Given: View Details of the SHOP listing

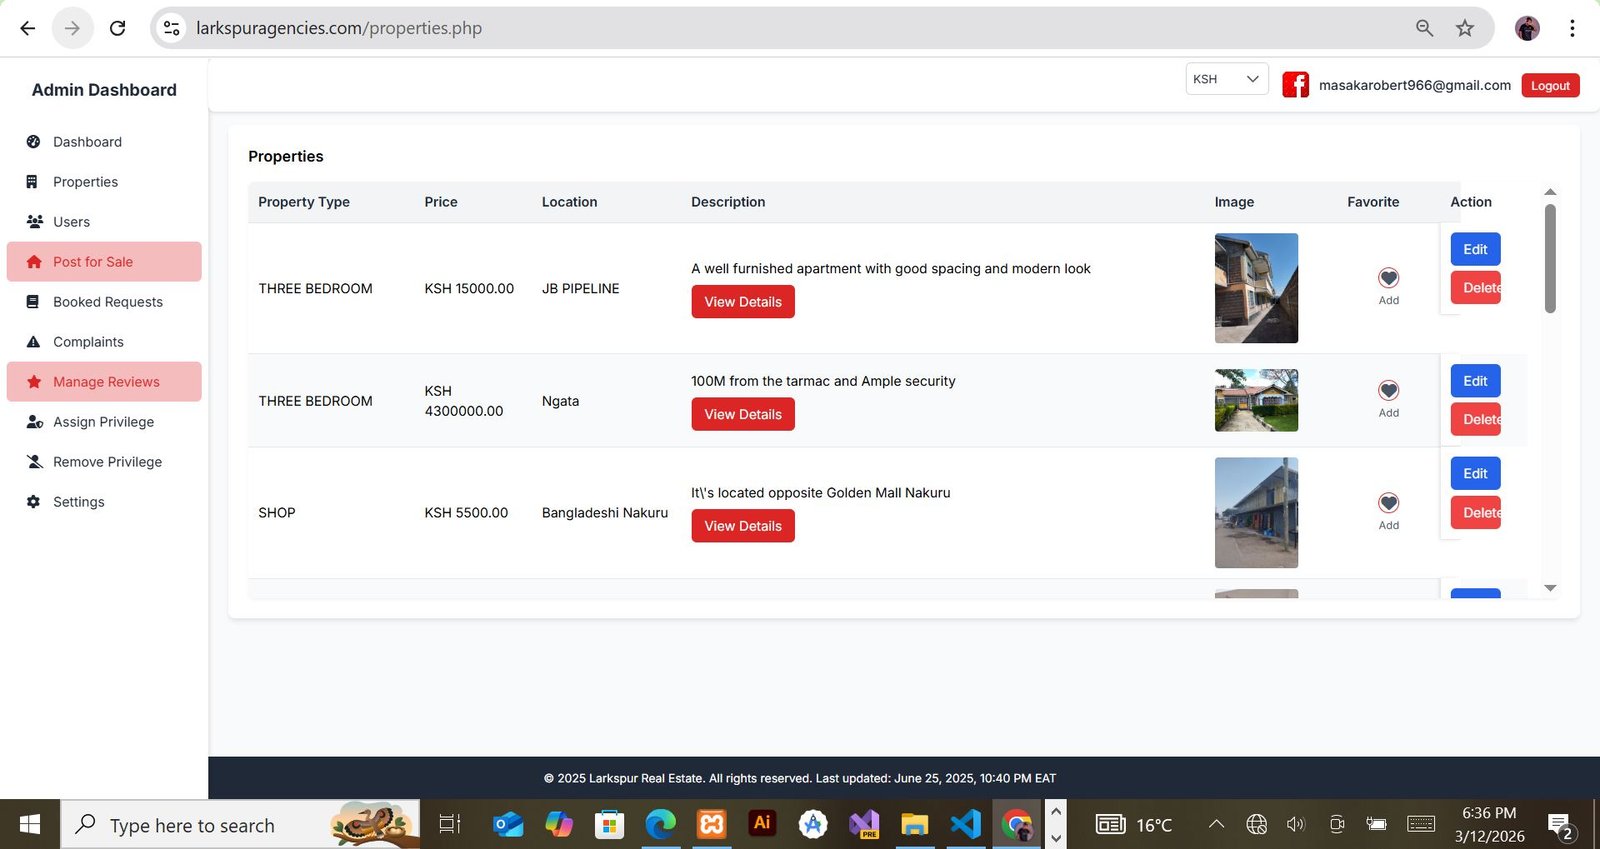Looking at the screenshot, I should coord(743,526).
